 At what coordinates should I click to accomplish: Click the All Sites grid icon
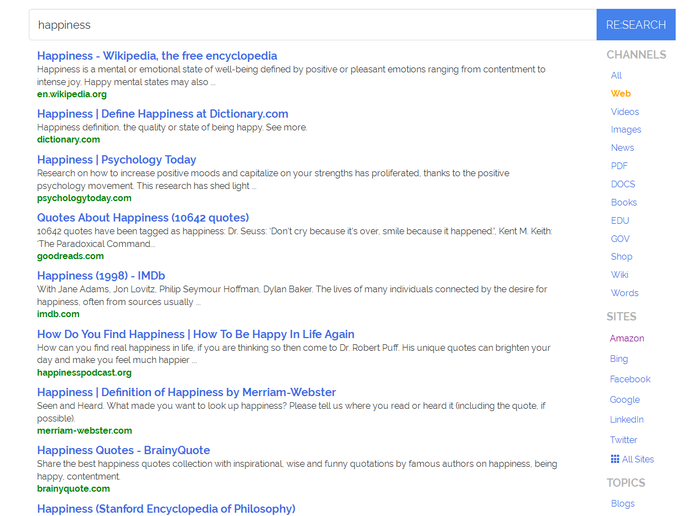click(x=615, y=459)
